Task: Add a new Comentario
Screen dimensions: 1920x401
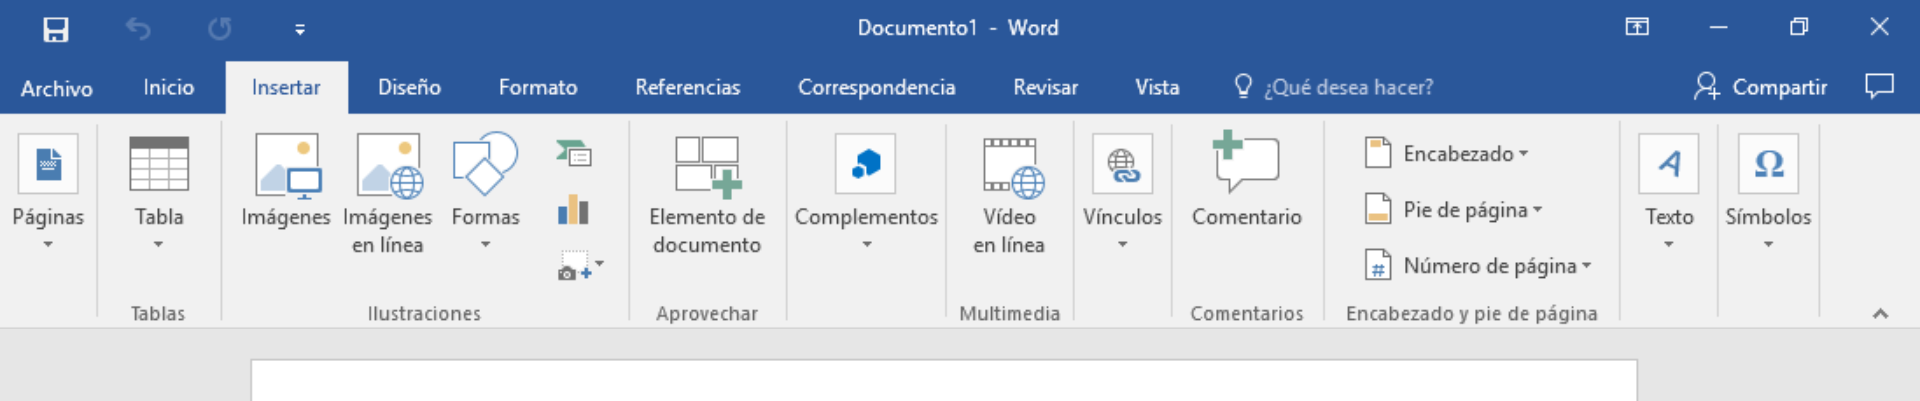Action: click(1246, 162)
